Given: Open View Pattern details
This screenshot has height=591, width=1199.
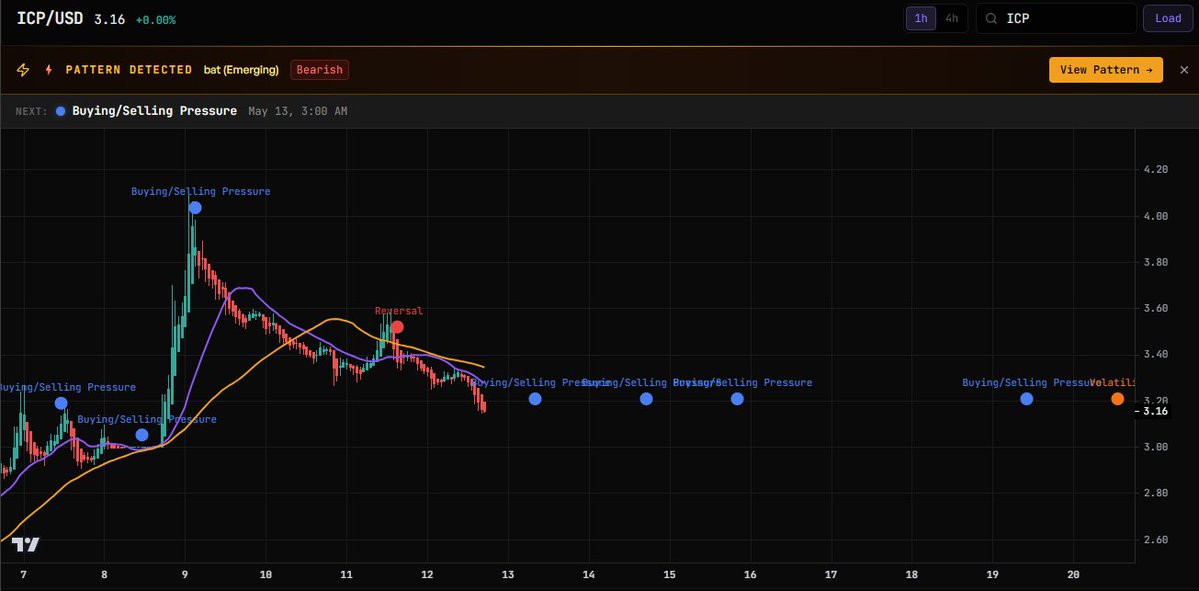Looking at the screenshot, I should click(x=1106, y=70).
